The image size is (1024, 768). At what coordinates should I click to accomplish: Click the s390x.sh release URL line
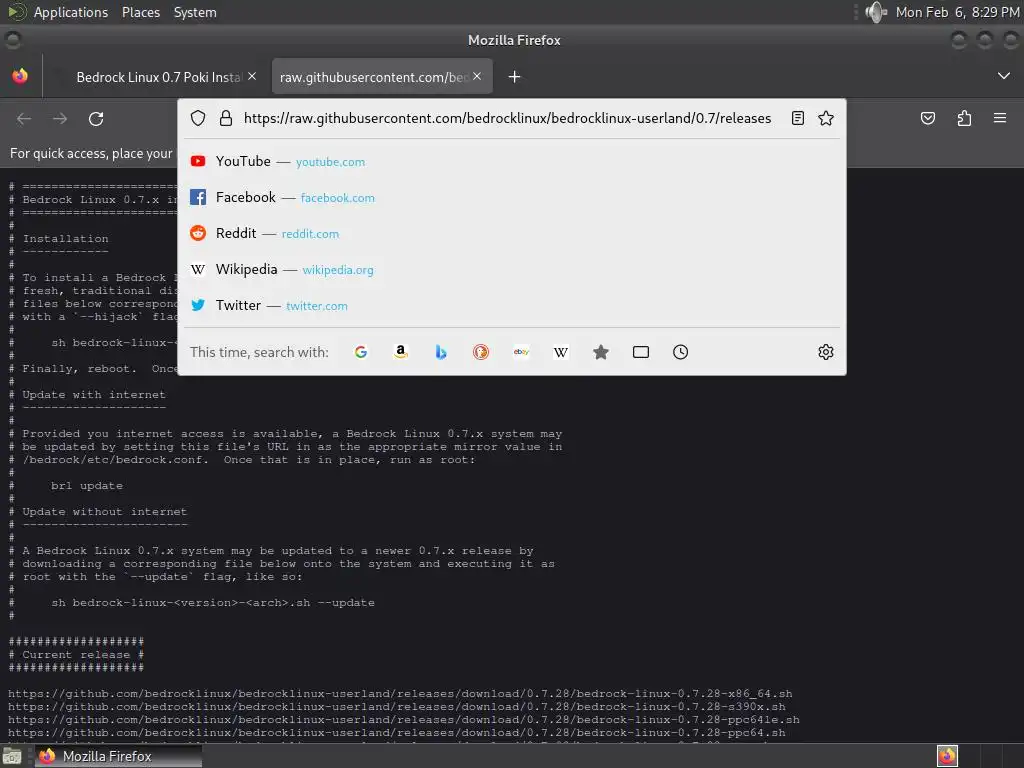(x=396, y=707)
